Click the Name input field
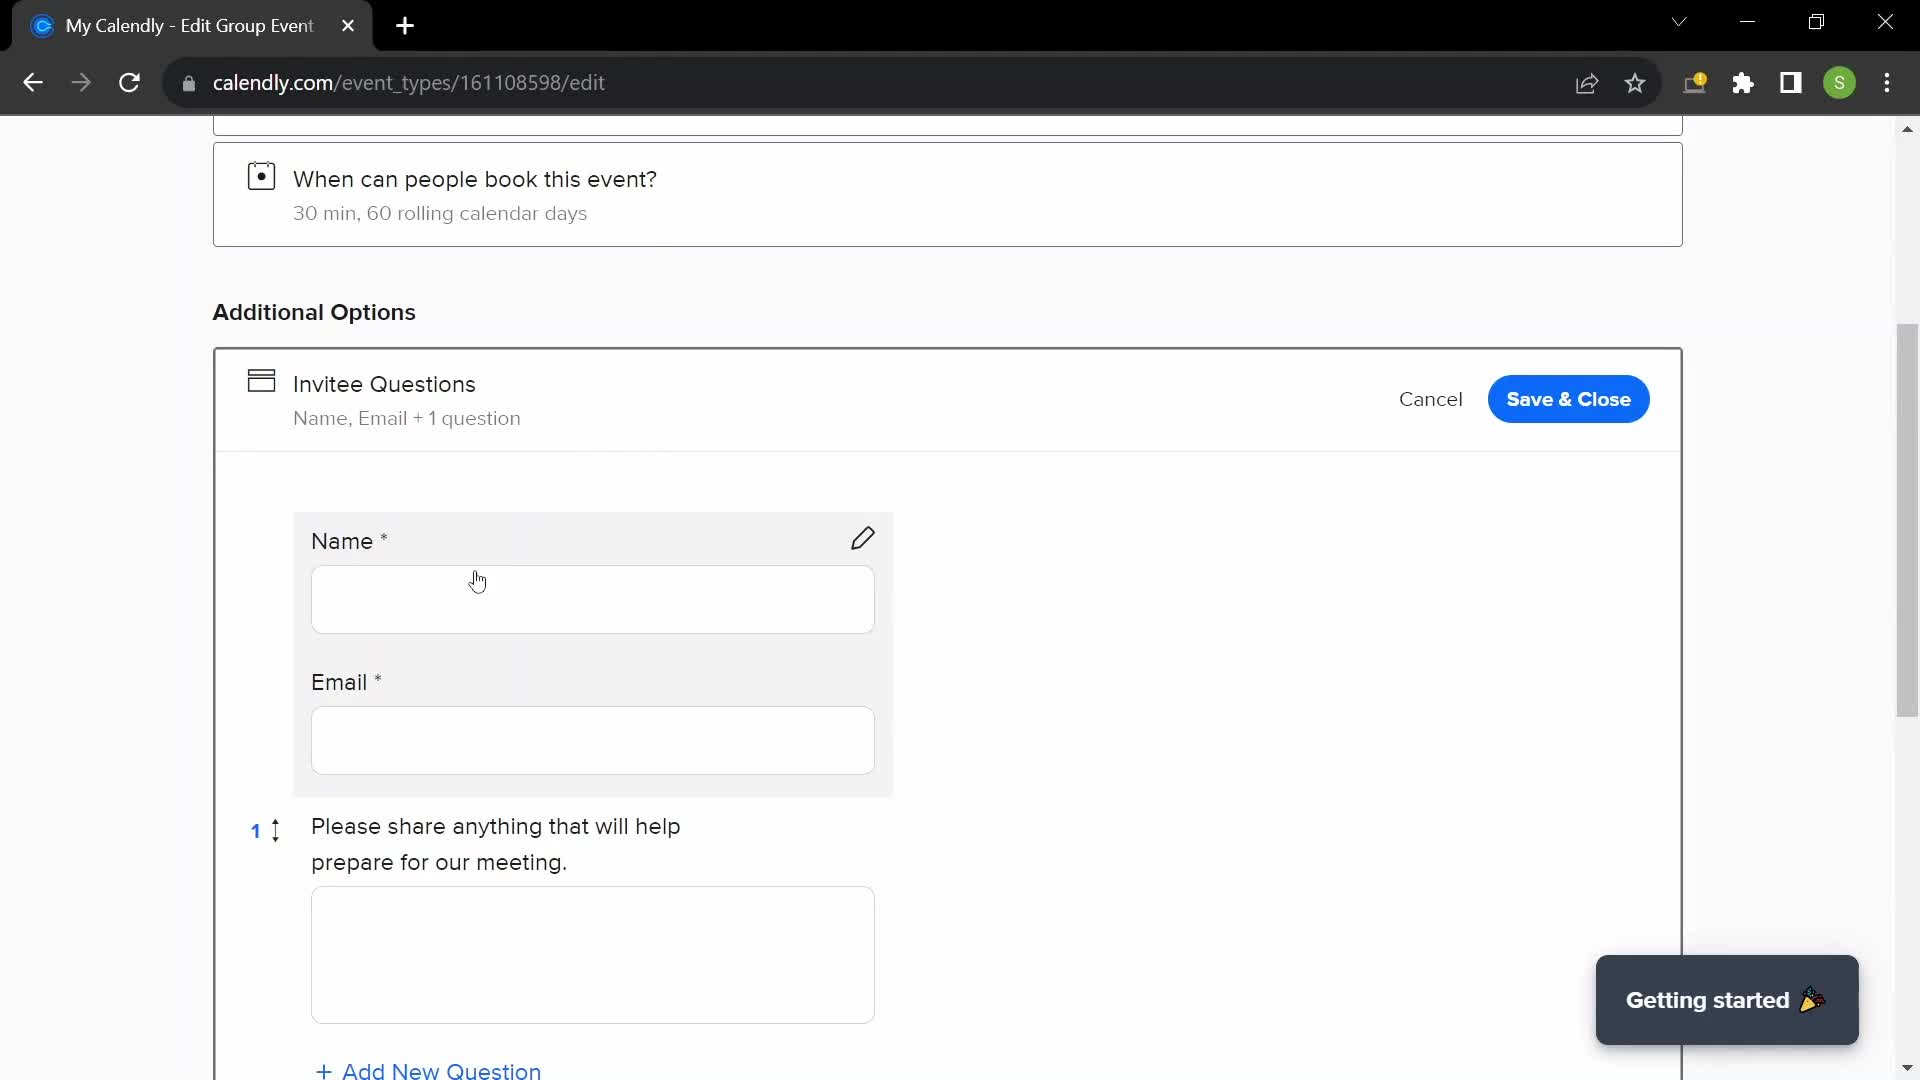 [593, 599]
